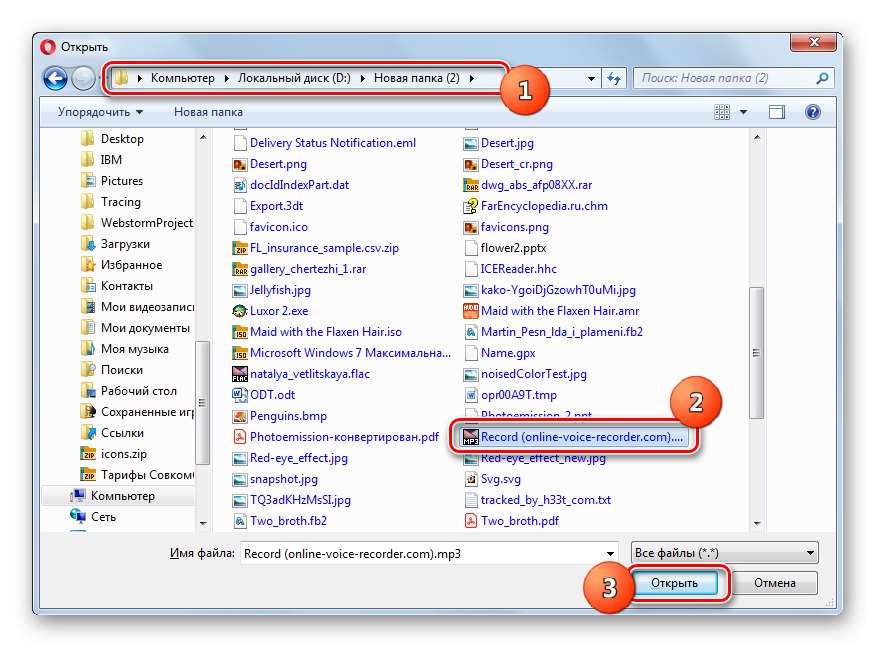Click the ODT.odt document icon
Screen dimensions: 876x648
(x=240, y=396)
